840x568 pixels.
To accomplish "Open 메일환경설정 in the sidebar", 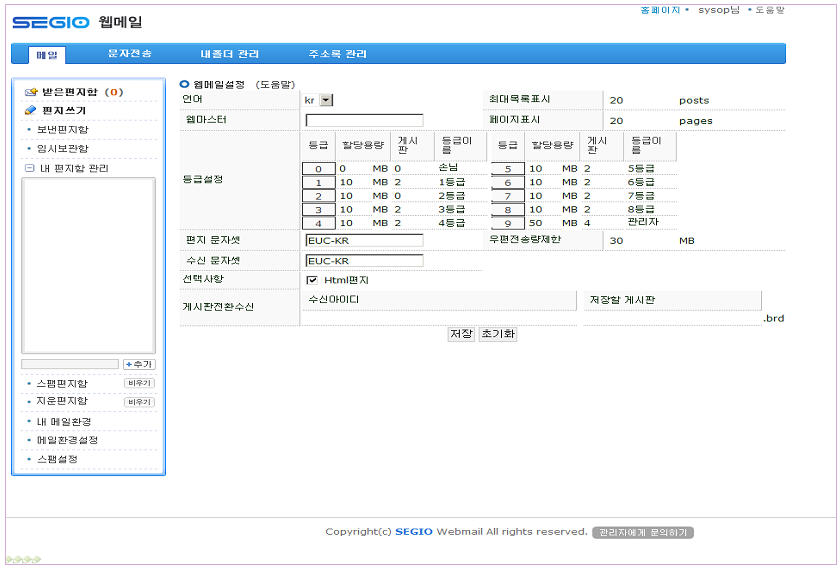I will coord(67,440).
